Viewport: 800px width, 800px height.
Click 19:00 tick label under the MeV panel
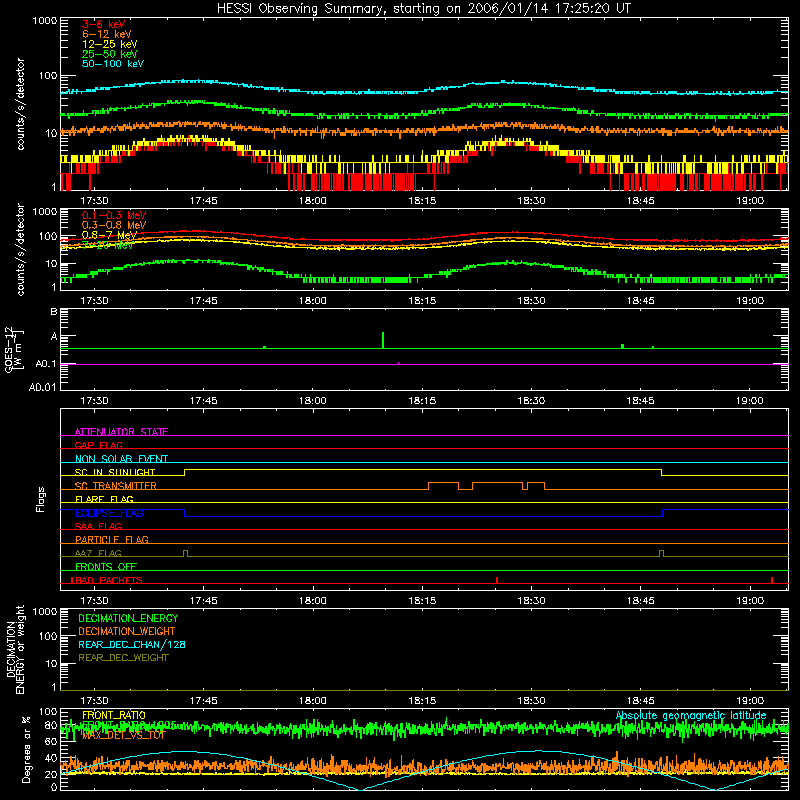click(750, 301)
